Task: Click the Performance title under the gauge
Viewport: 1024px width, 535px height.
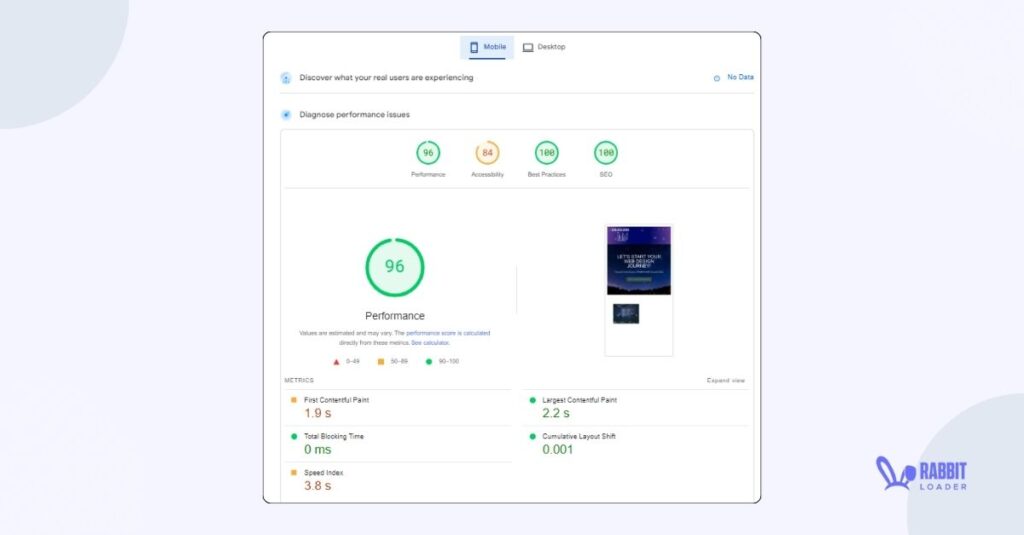Action: pyautogui.click(x=394, y=316)
